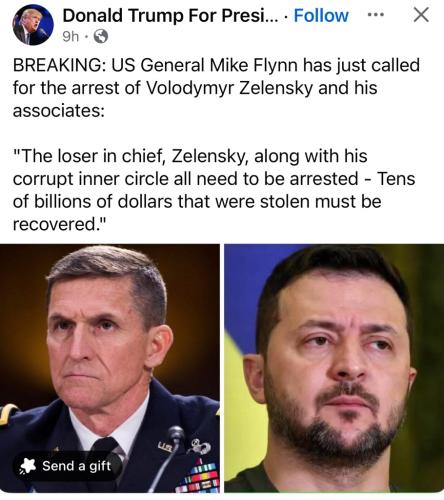Click the globe public audience icon
This screenshot has height=500, width=444.
click(x=101, y=36)
